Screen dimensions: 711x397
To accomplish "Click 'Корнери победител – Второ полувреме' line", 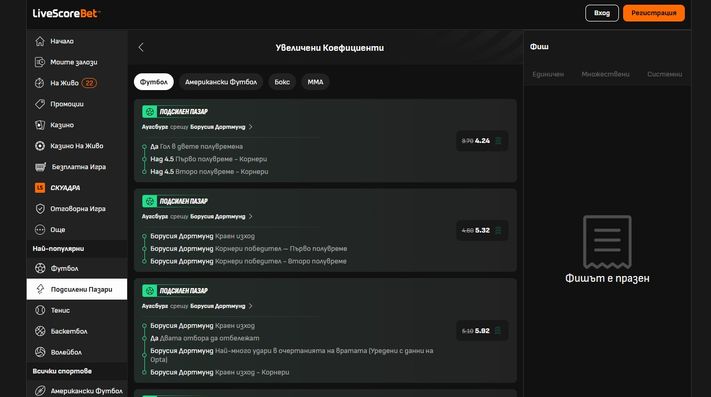I will coord(248,261).
